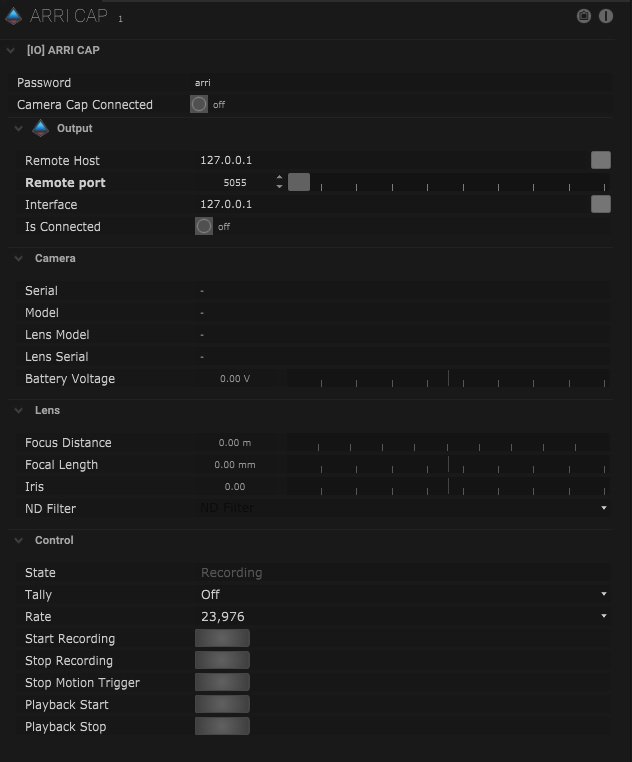Image resolution: width=632 pixels, height=762 pixels.
Task: Collapse the [IO] ARRI CAP section
Action: point(11,50)
